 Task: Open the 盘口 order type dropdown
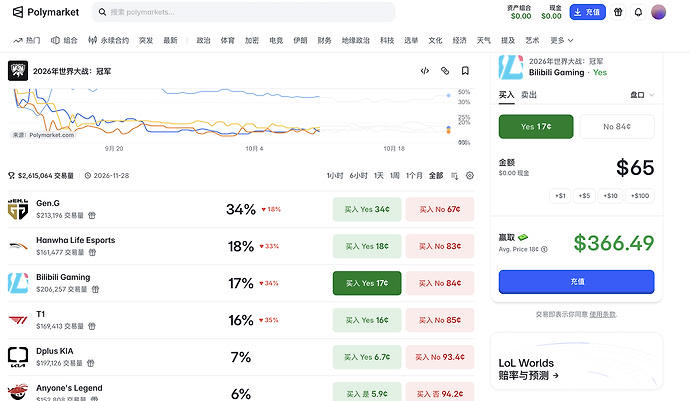point(642,95)
